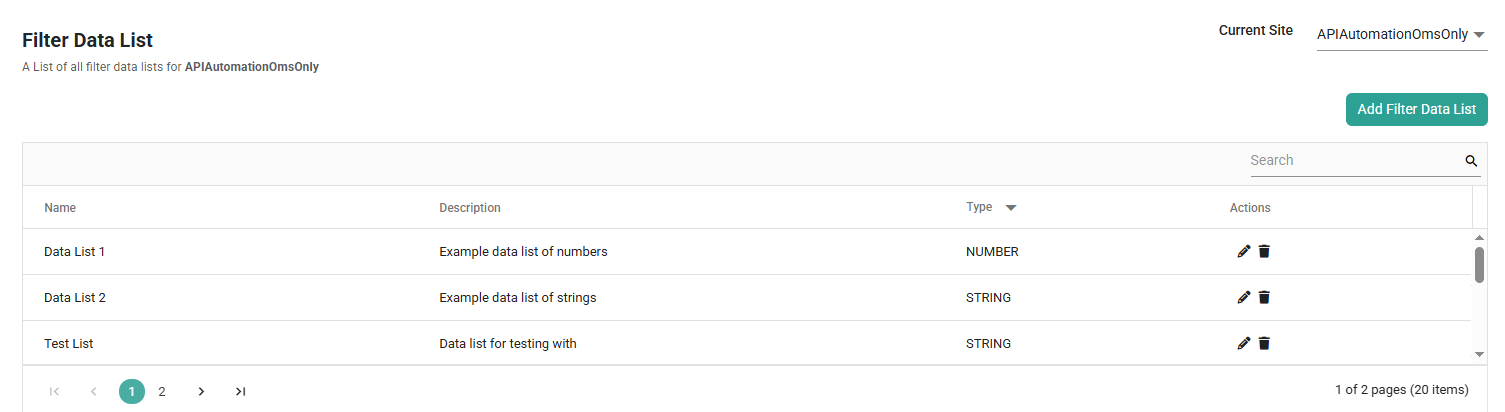Image resolution: width=1505 pixels, height=412 pixels.
Task: Delete the Data List 1 entry
Action: (1264, 252)
